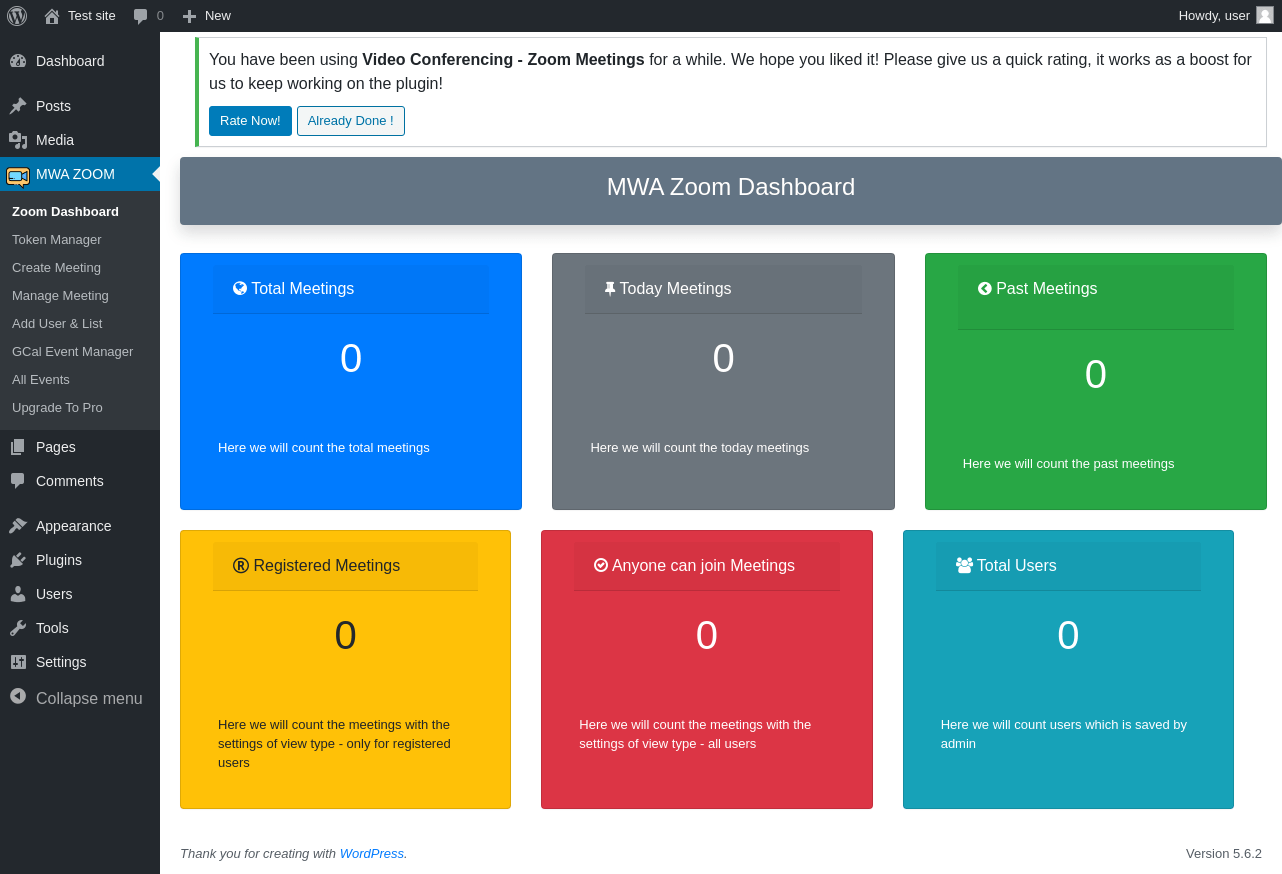The height and width of the screenshot is (874, 1282).
Task: Open the user avatar in admin bar
Action: (1265, 15)
